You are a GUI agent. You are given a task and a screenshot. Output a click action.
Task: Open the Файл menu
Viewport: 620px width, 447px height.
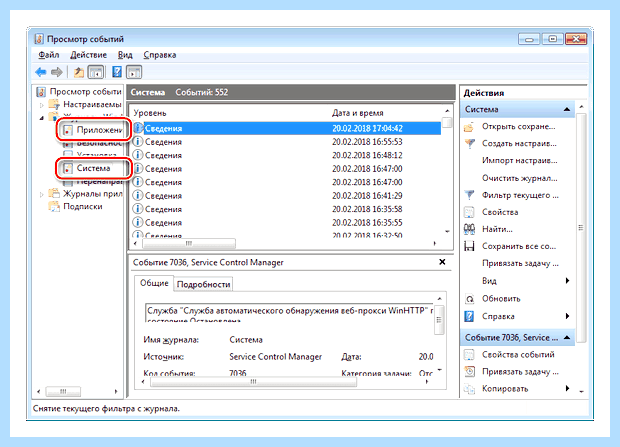[49, 55]
